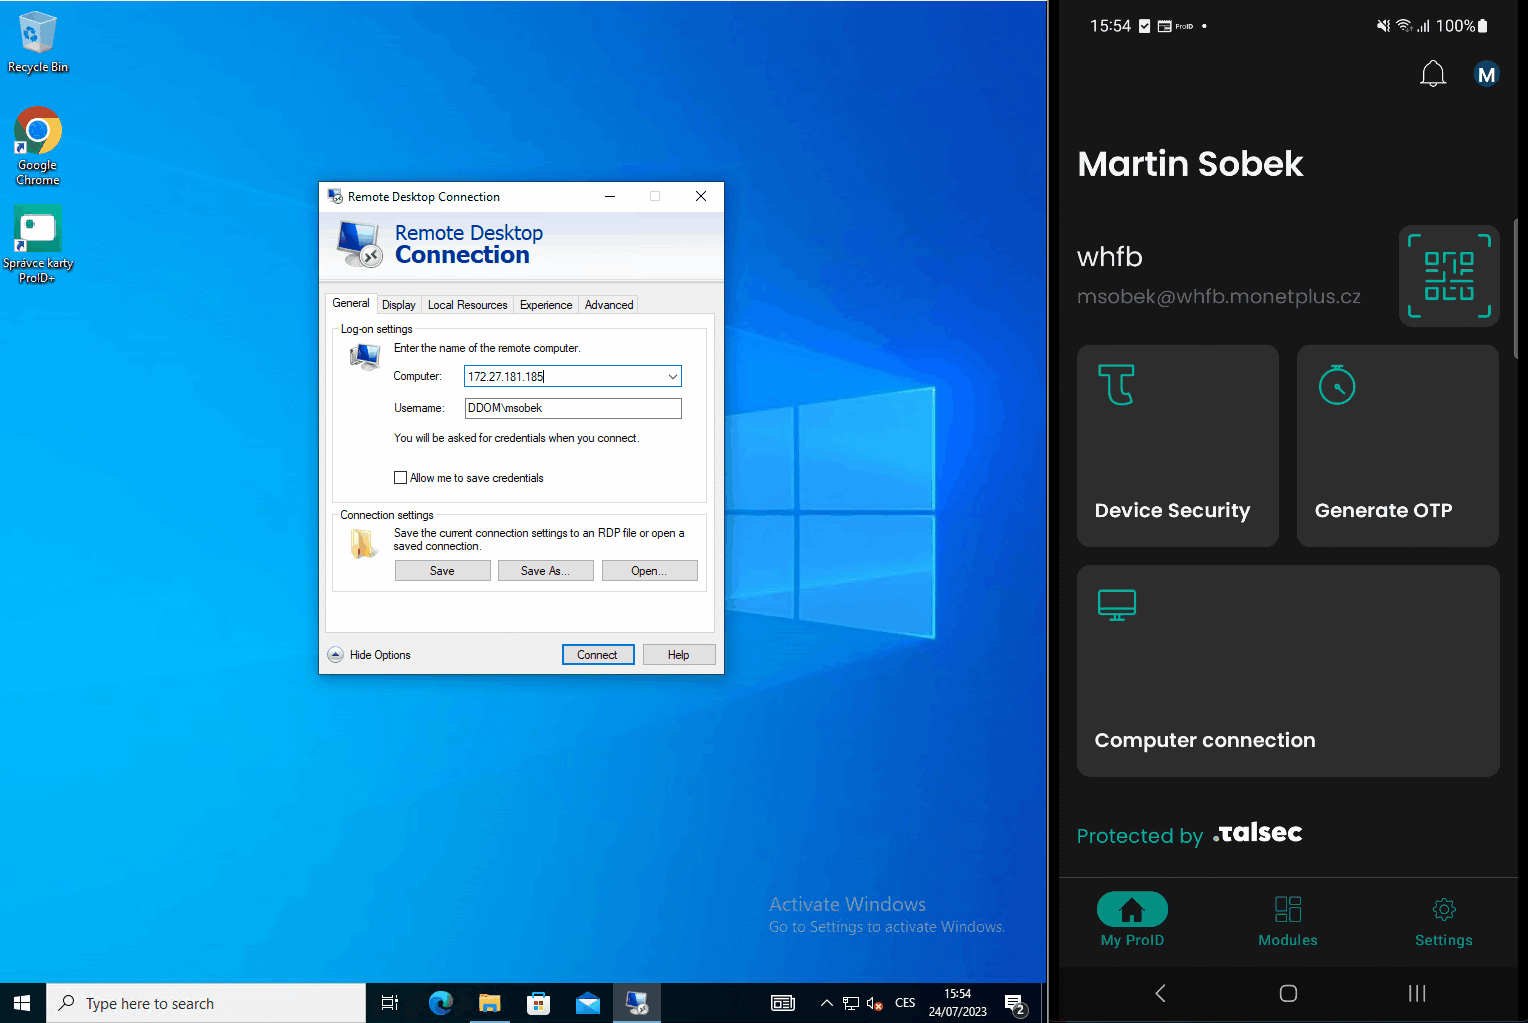Select the Remote Desktop icon in the taskbar
Image resolution: width=1528 pixels, height=1023 pixels.
[x=637, y=1002]
